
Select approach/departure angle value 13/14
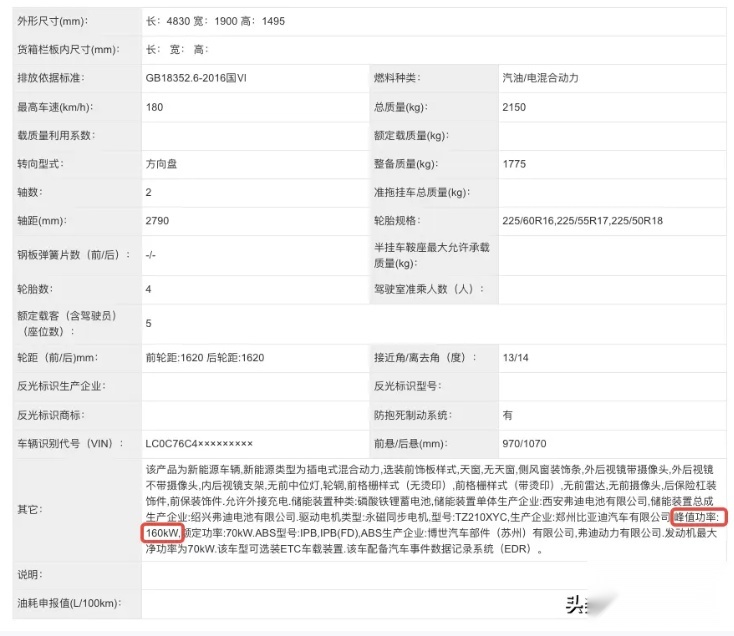click(x=515, y=358)
